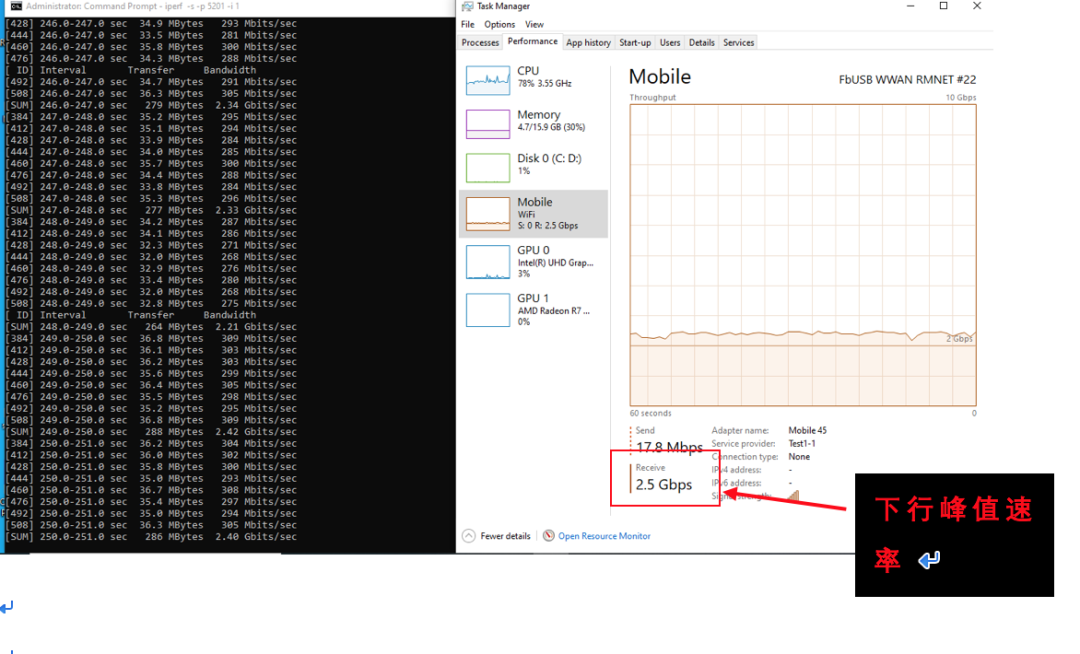Select the Memory performance graph thumbnail
Screen dimensions: 1080x654
click(x=488, y=124)
